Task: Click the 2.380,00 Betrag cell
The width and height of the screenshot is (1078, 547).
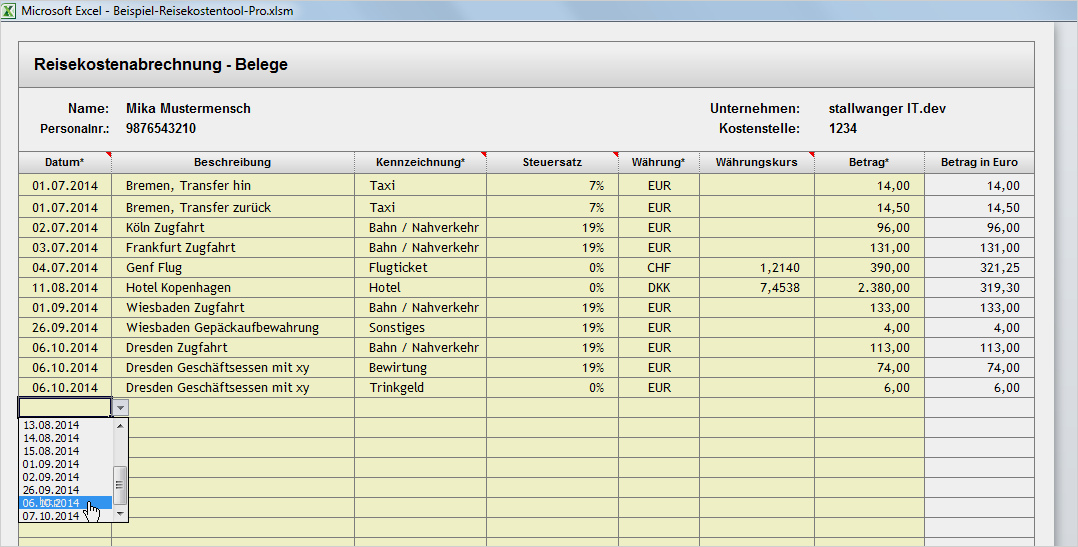Action: (869, 287)
